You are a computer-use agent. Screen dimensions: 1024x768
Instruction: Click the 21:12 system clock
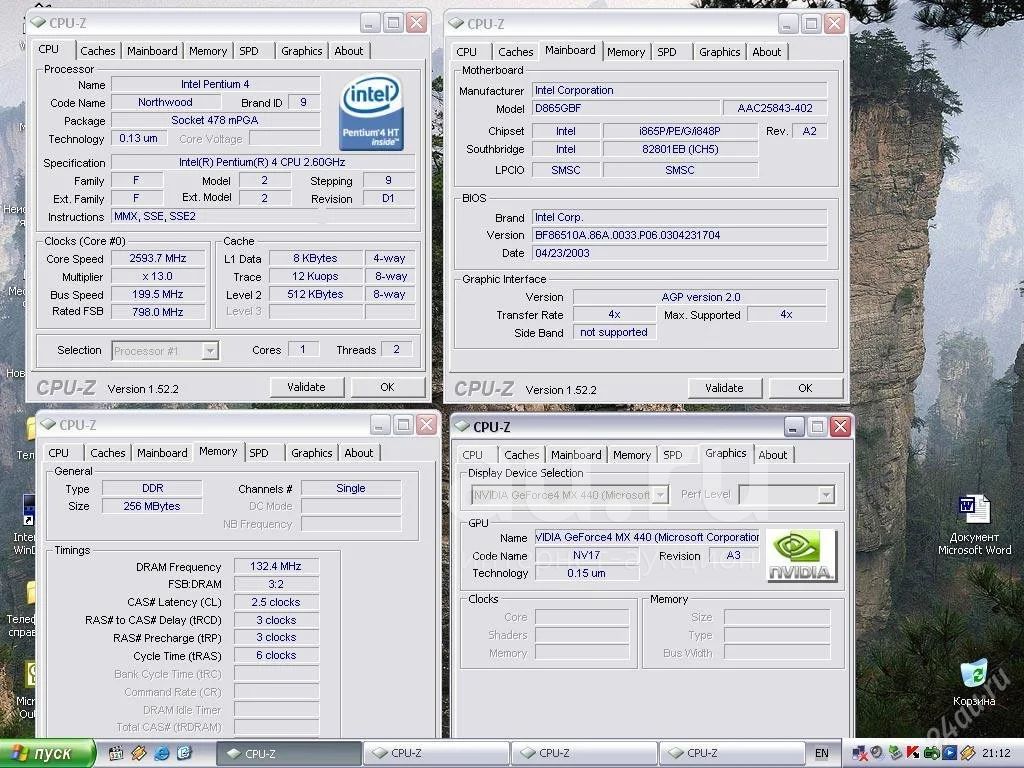996,753
